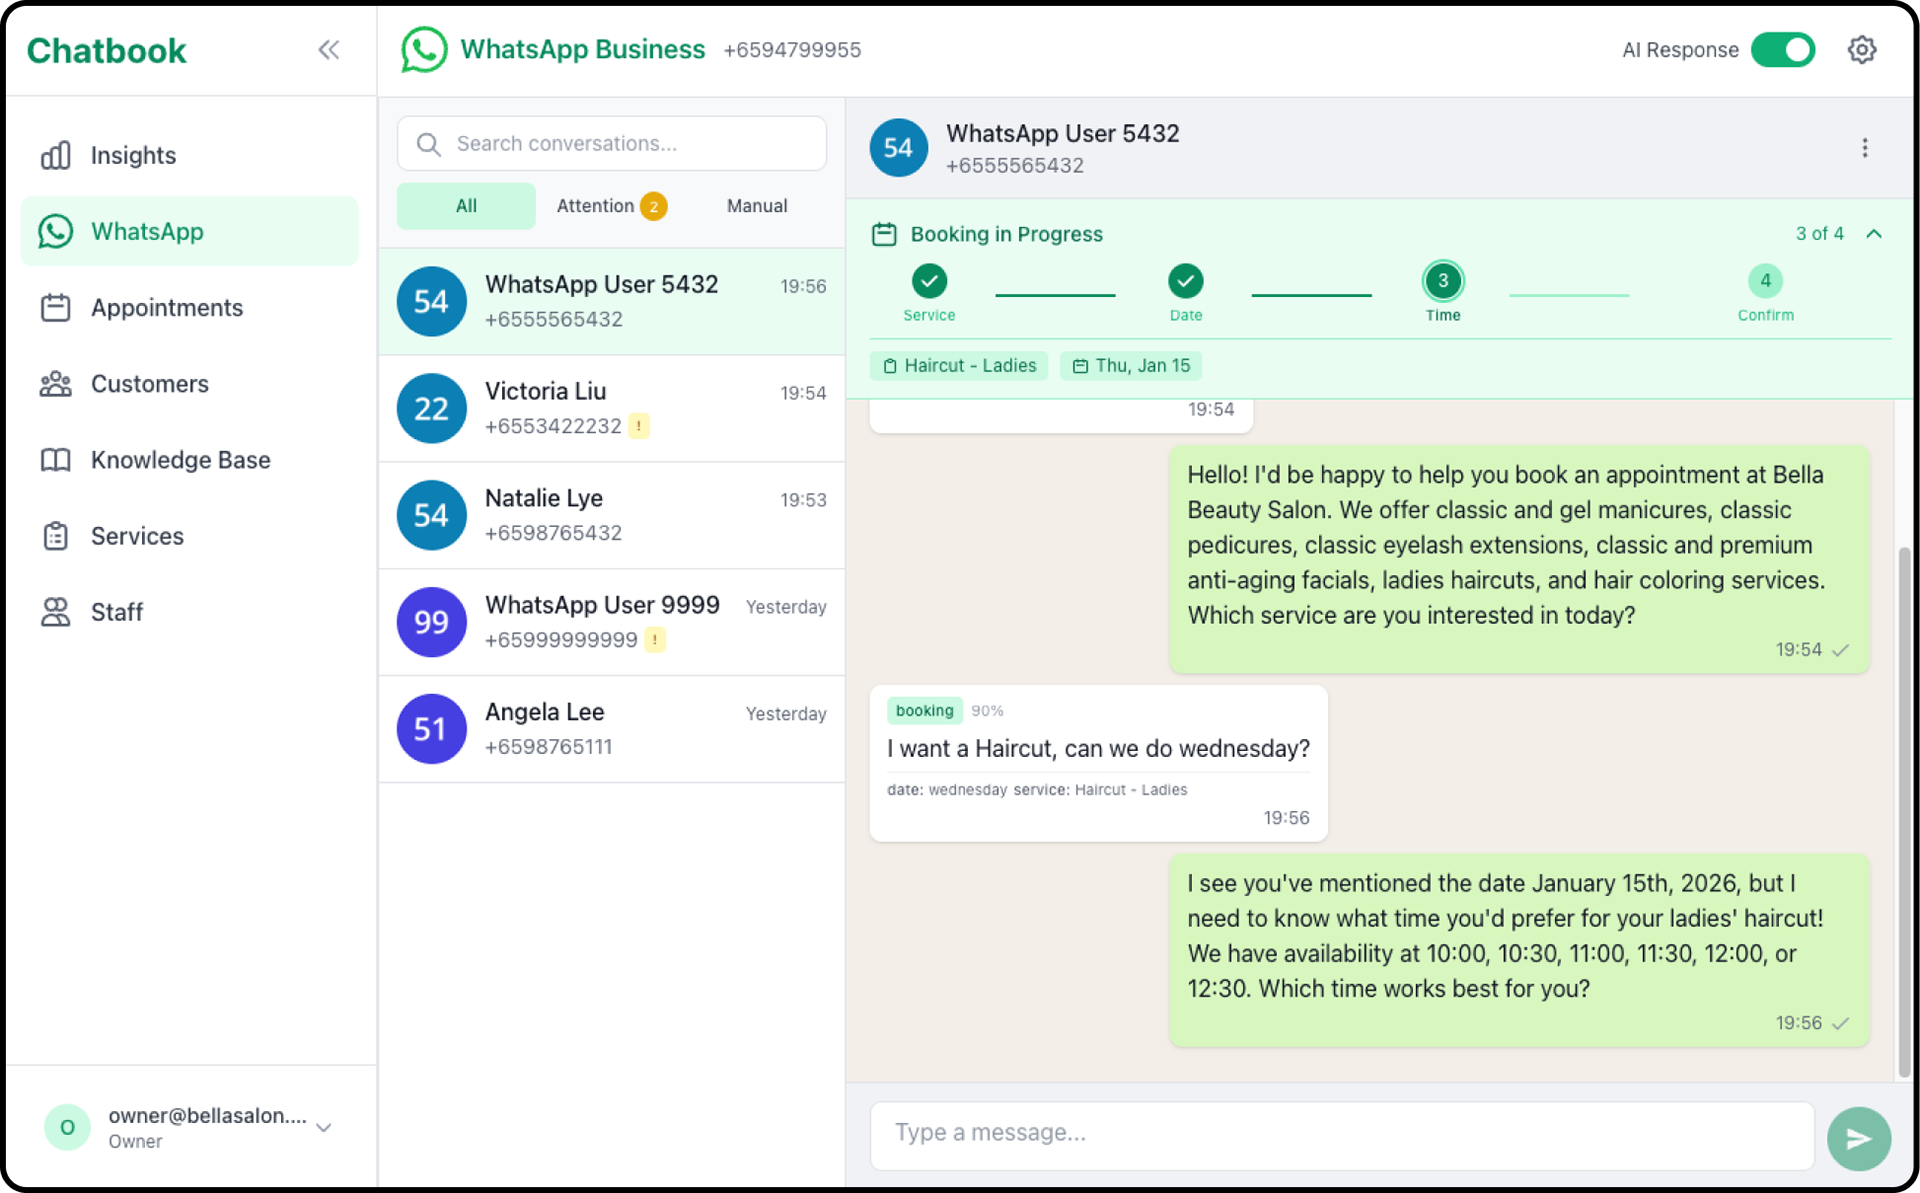1920x1193 pixels.
Task: Click the settings gear icon
Action: click(1861, 50)
